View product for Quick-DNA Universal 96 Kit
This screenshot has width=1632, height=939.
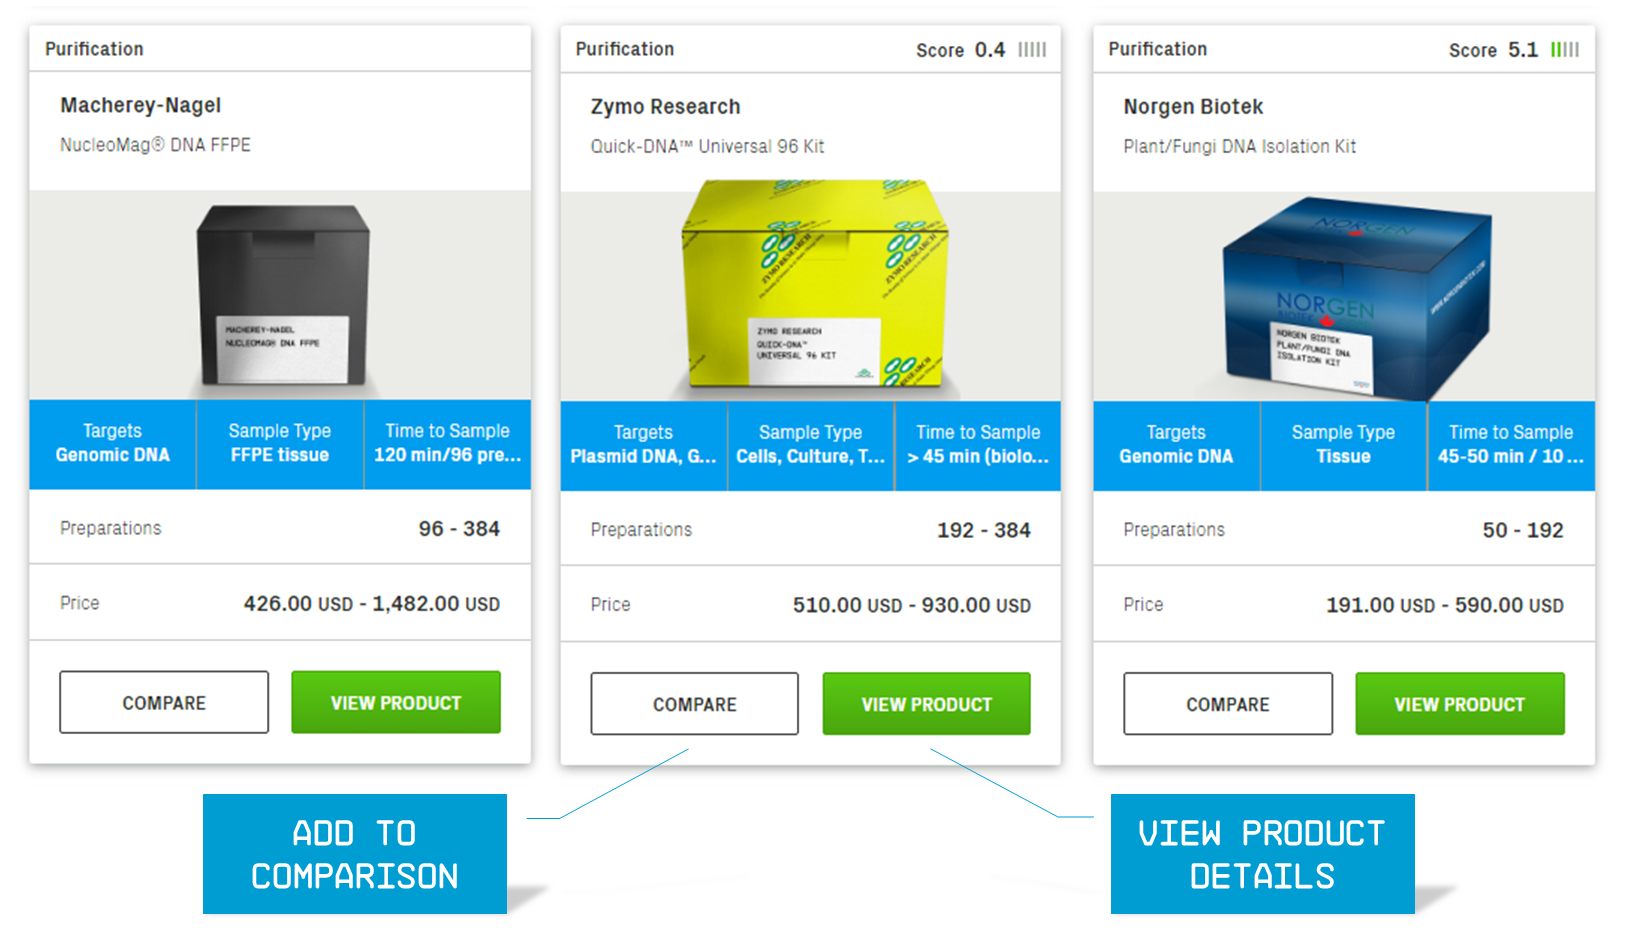click(x=927, y=704)
